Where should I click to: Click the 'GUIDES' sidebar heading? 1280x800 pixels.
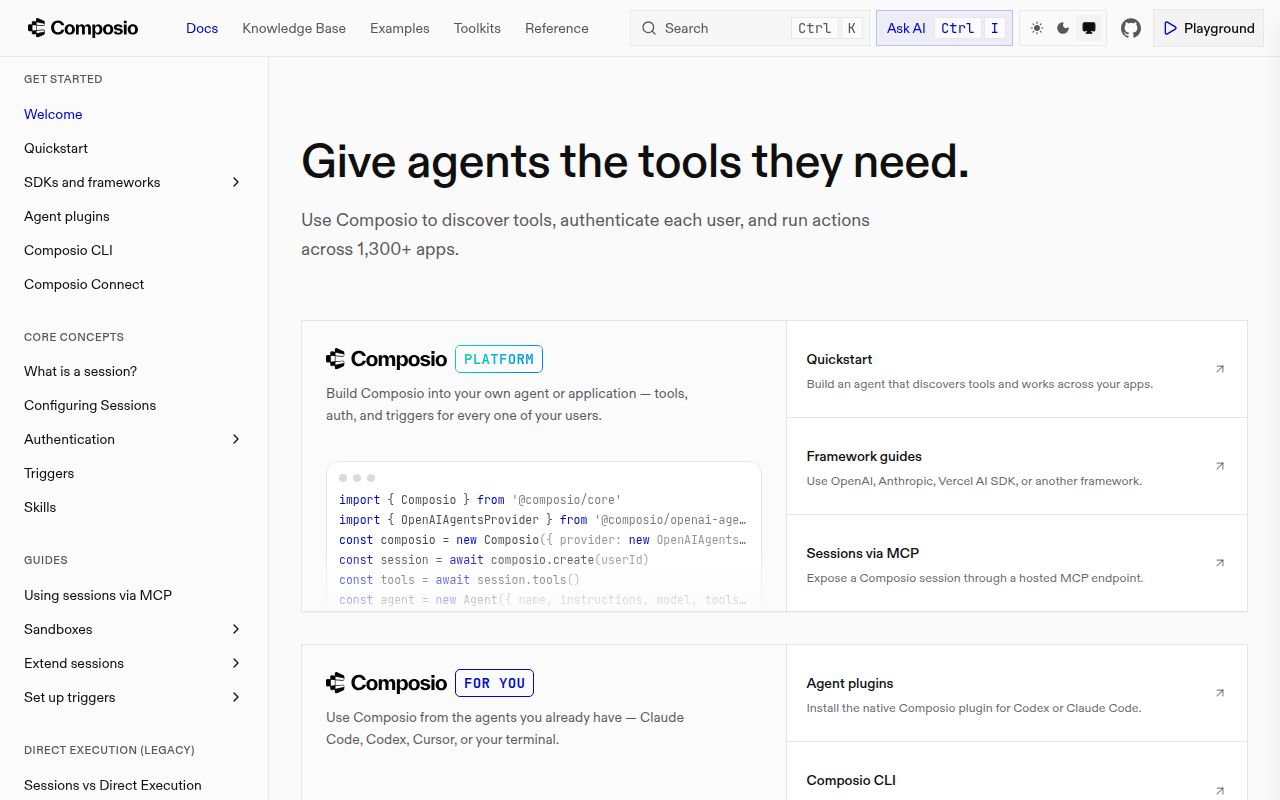[46, 560]
